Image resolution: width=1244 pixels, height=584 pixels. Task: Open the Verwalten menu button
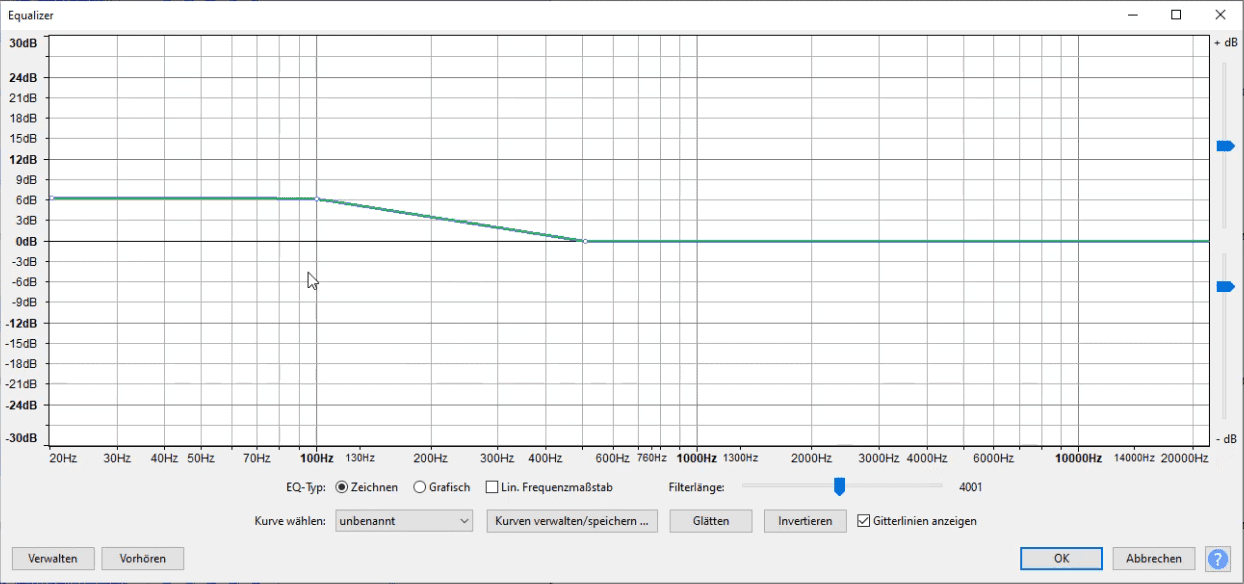coord(53,559)
